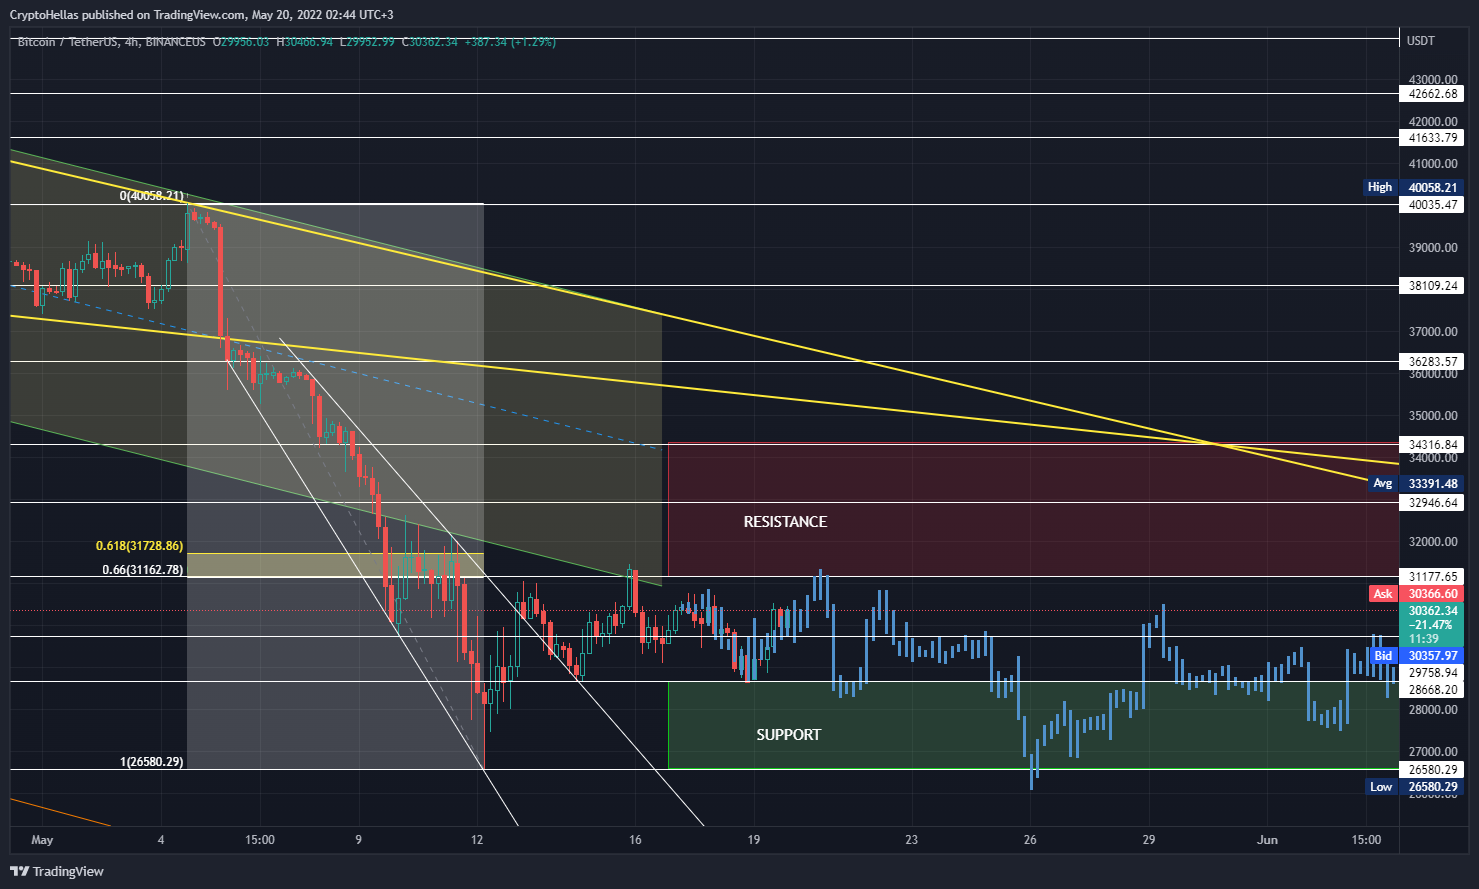Click the 34316.84 level label
Screen dimensions: 1479x889
1433,444
